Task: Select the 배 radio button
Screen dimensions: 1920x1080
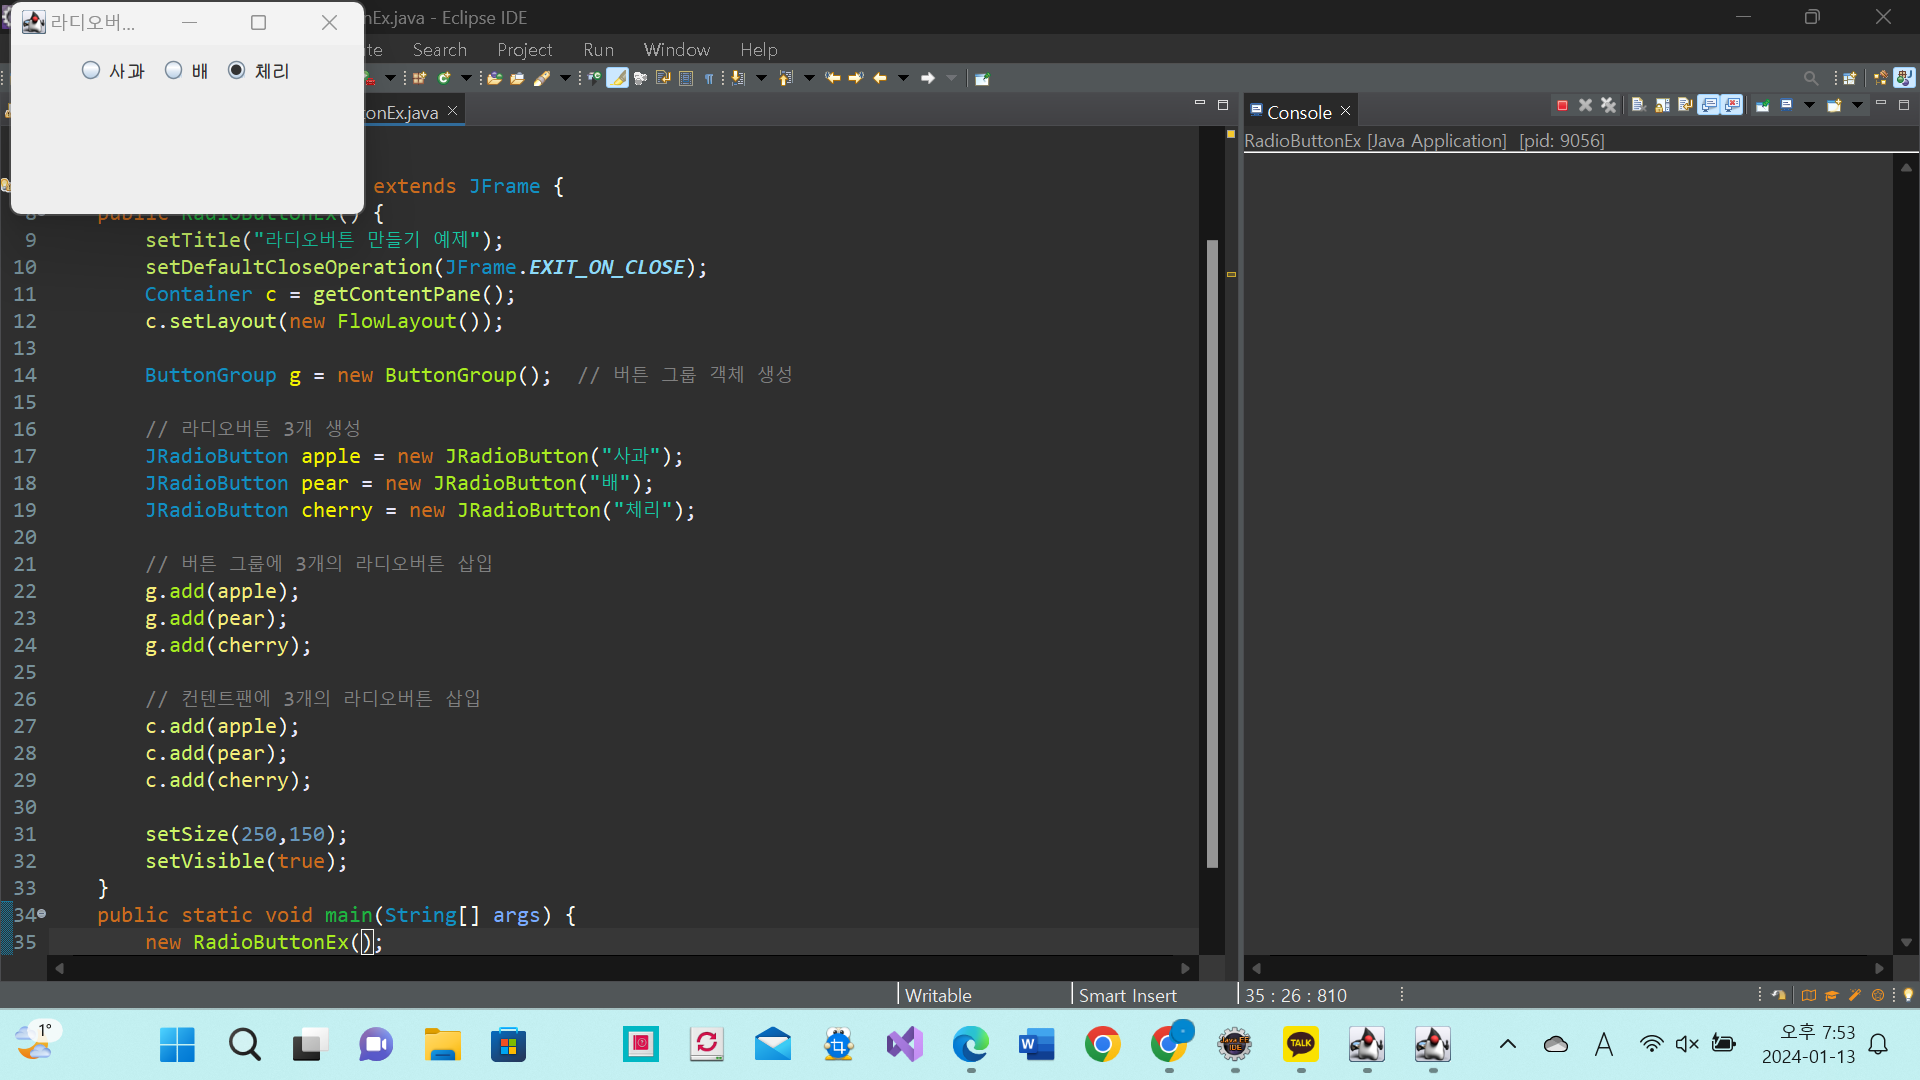Action: click(174, 70)
